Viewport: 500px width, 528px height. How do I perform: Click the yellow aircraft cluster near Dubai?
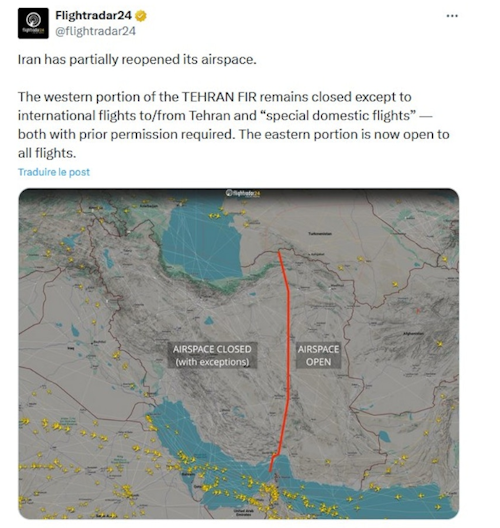pos(269,490)
